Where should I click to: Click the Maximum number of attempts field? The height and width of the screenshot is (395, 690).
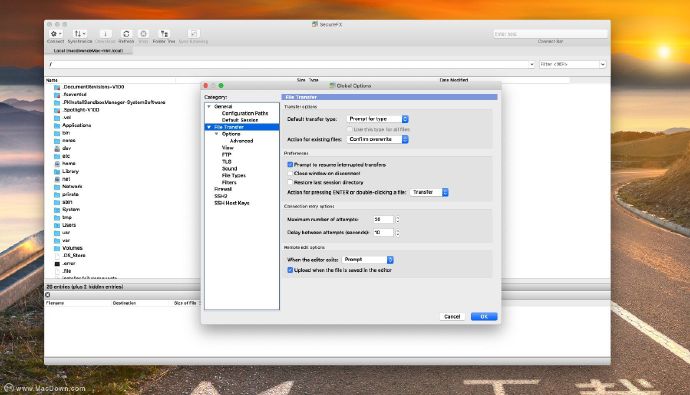click(x=383, y=219)
